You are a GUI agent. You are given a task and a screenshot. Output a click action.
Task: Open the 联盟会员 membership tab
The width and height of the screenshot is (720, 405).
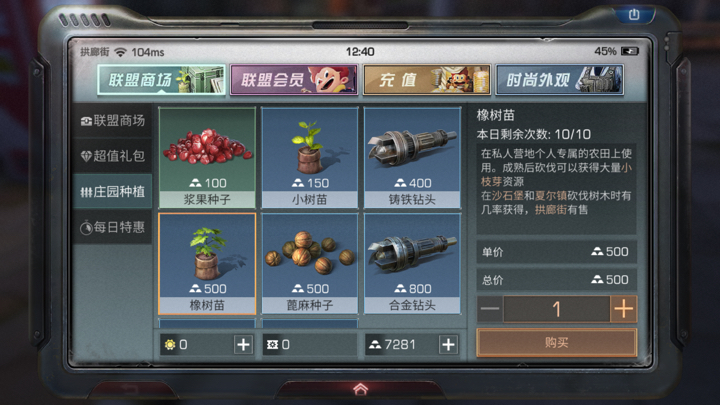(x=294, y=80)
